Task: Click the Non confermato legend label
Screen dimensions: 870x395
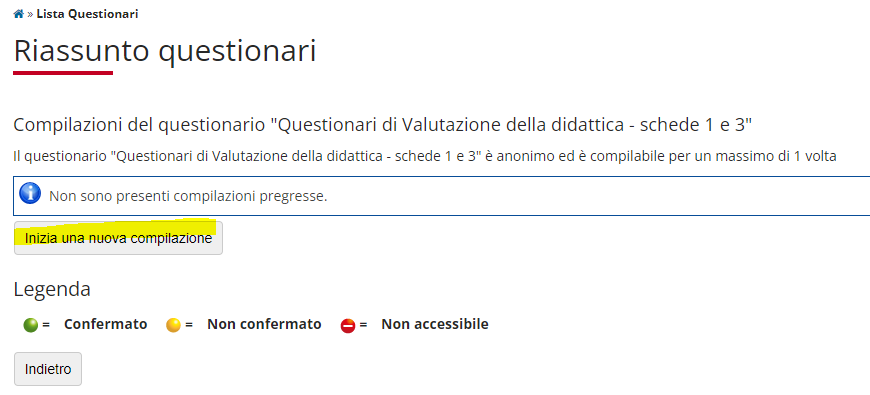Action: pyautogui.click(x=264, y=324)
